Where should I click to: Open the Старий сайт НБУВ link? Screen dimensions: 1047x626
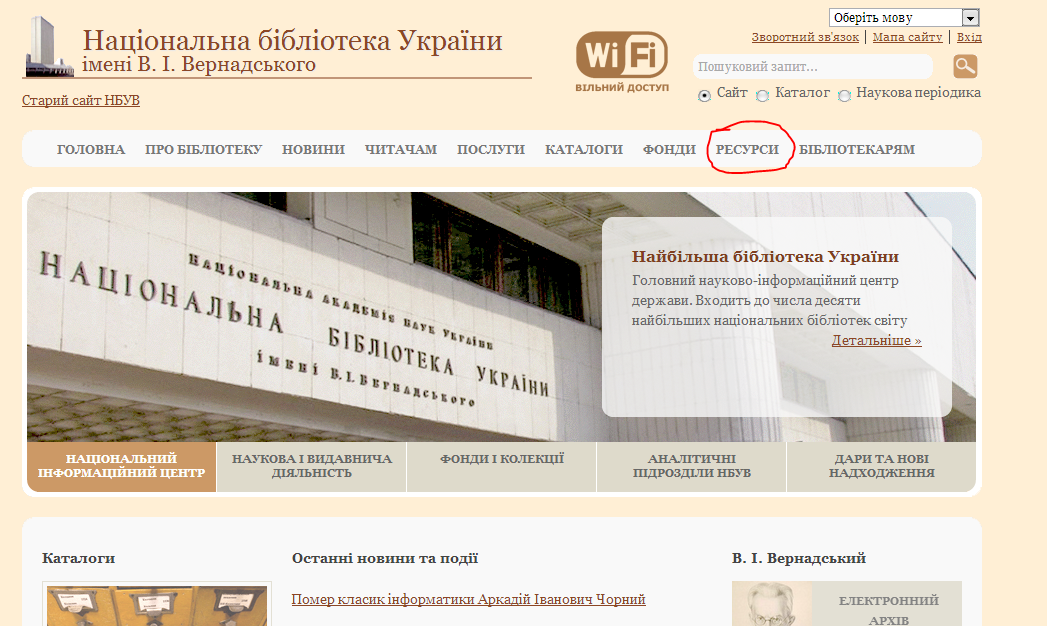(81, 100)
